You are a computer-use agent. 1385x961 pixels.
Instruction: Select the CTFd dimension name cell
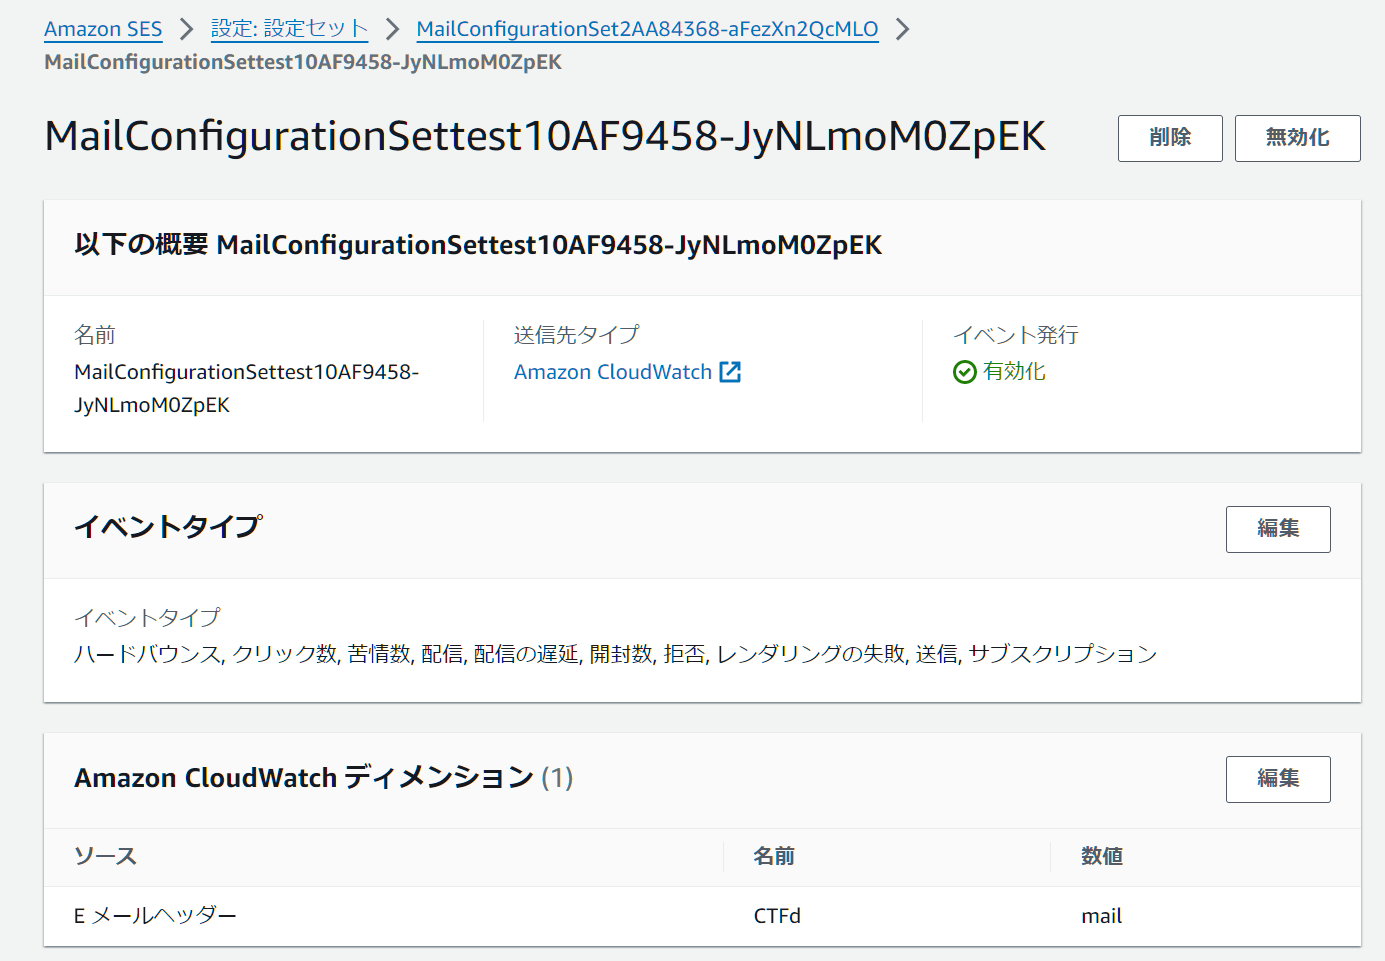tap(777, 916)
